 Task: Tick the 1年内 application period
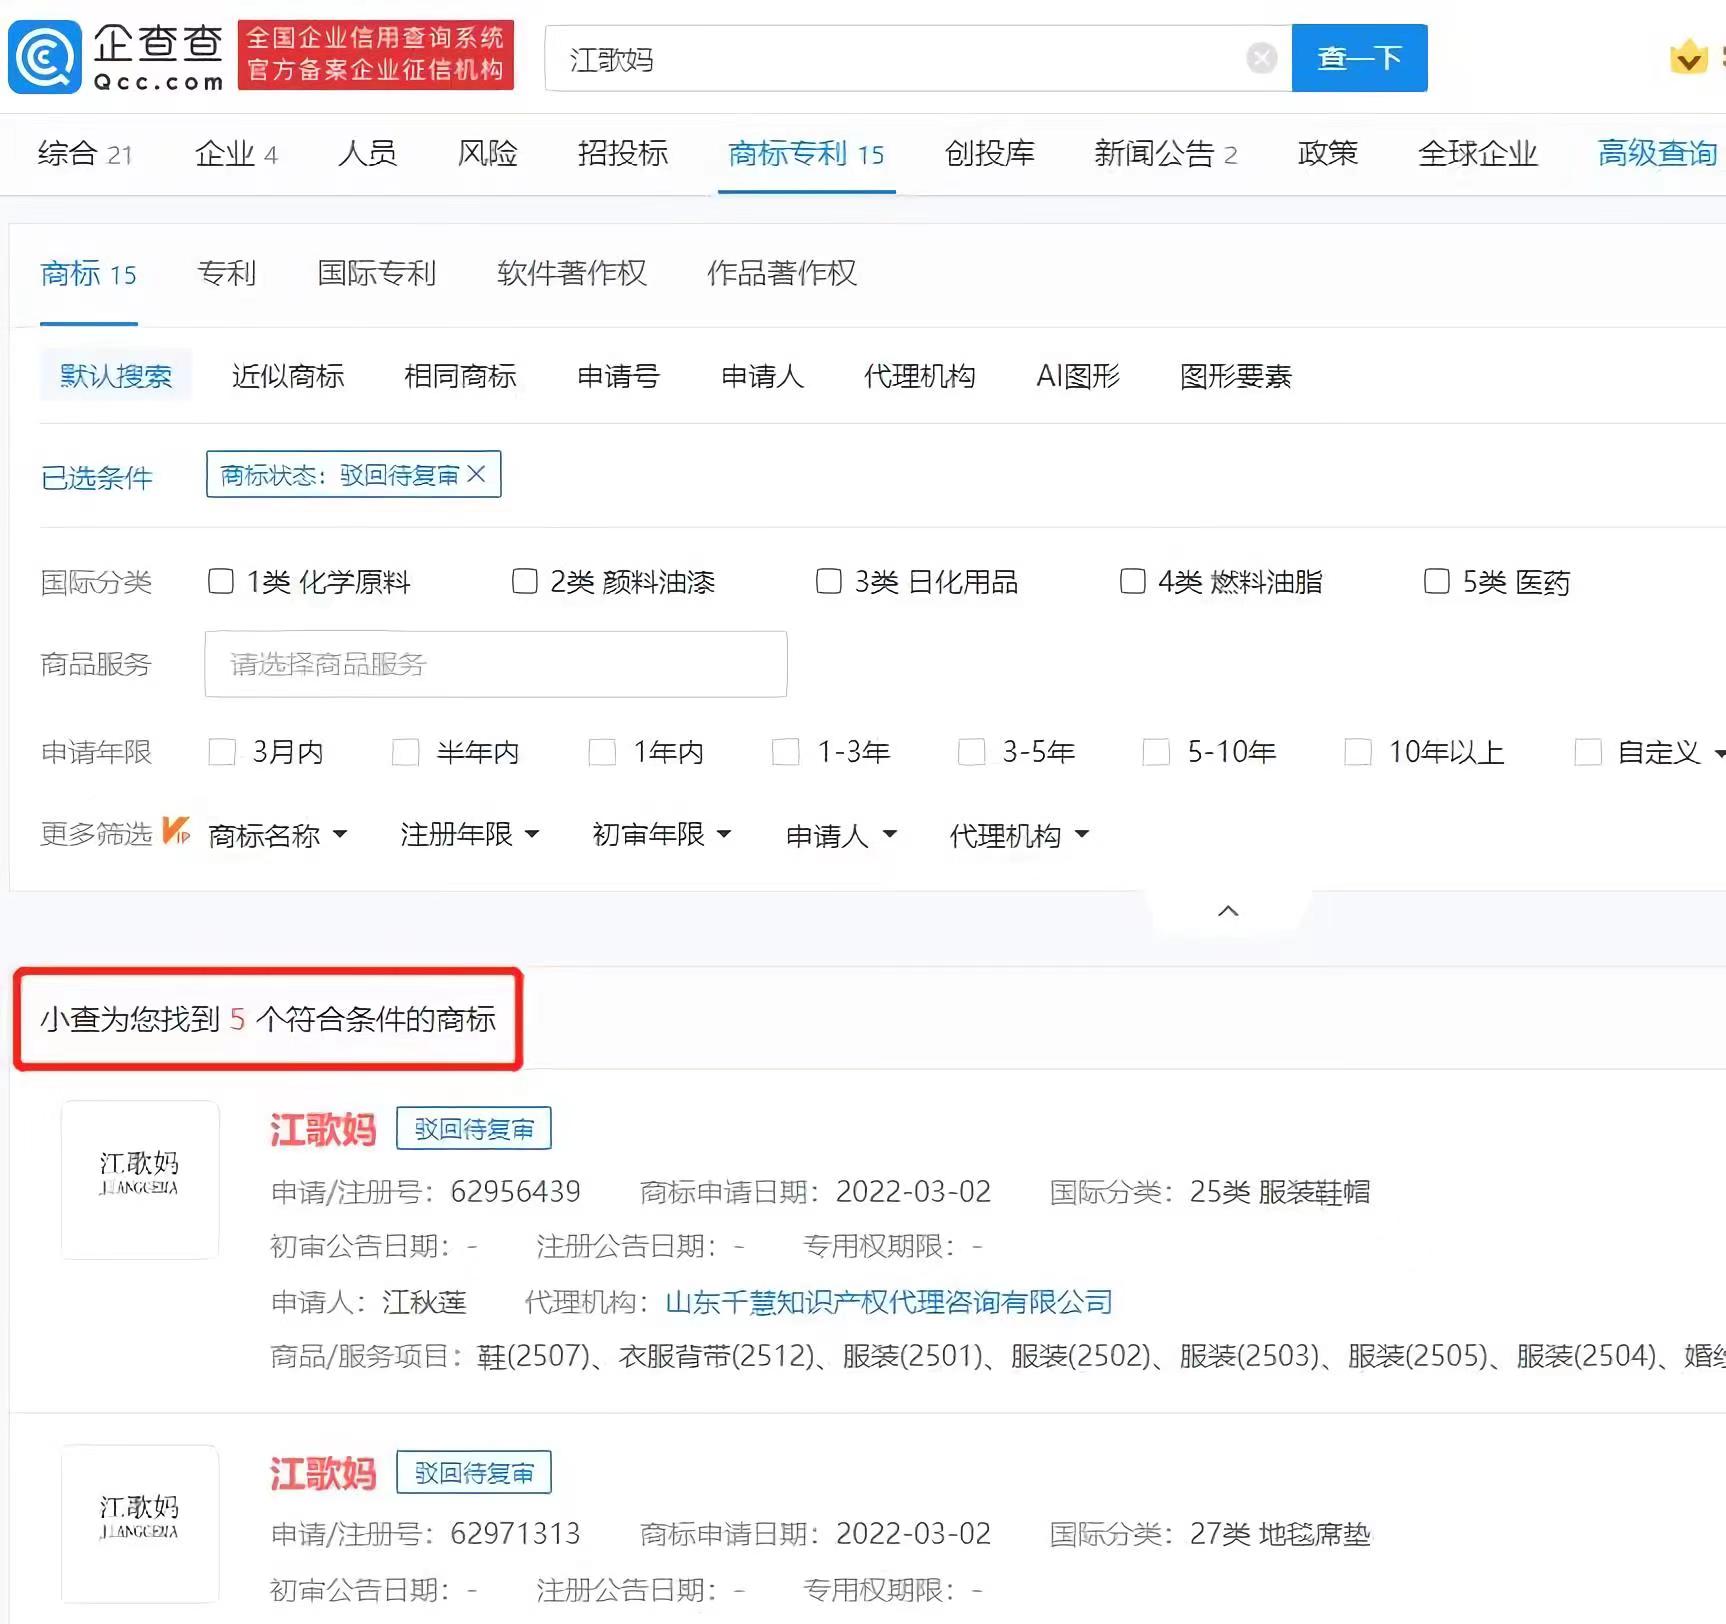tap(602, 752)
